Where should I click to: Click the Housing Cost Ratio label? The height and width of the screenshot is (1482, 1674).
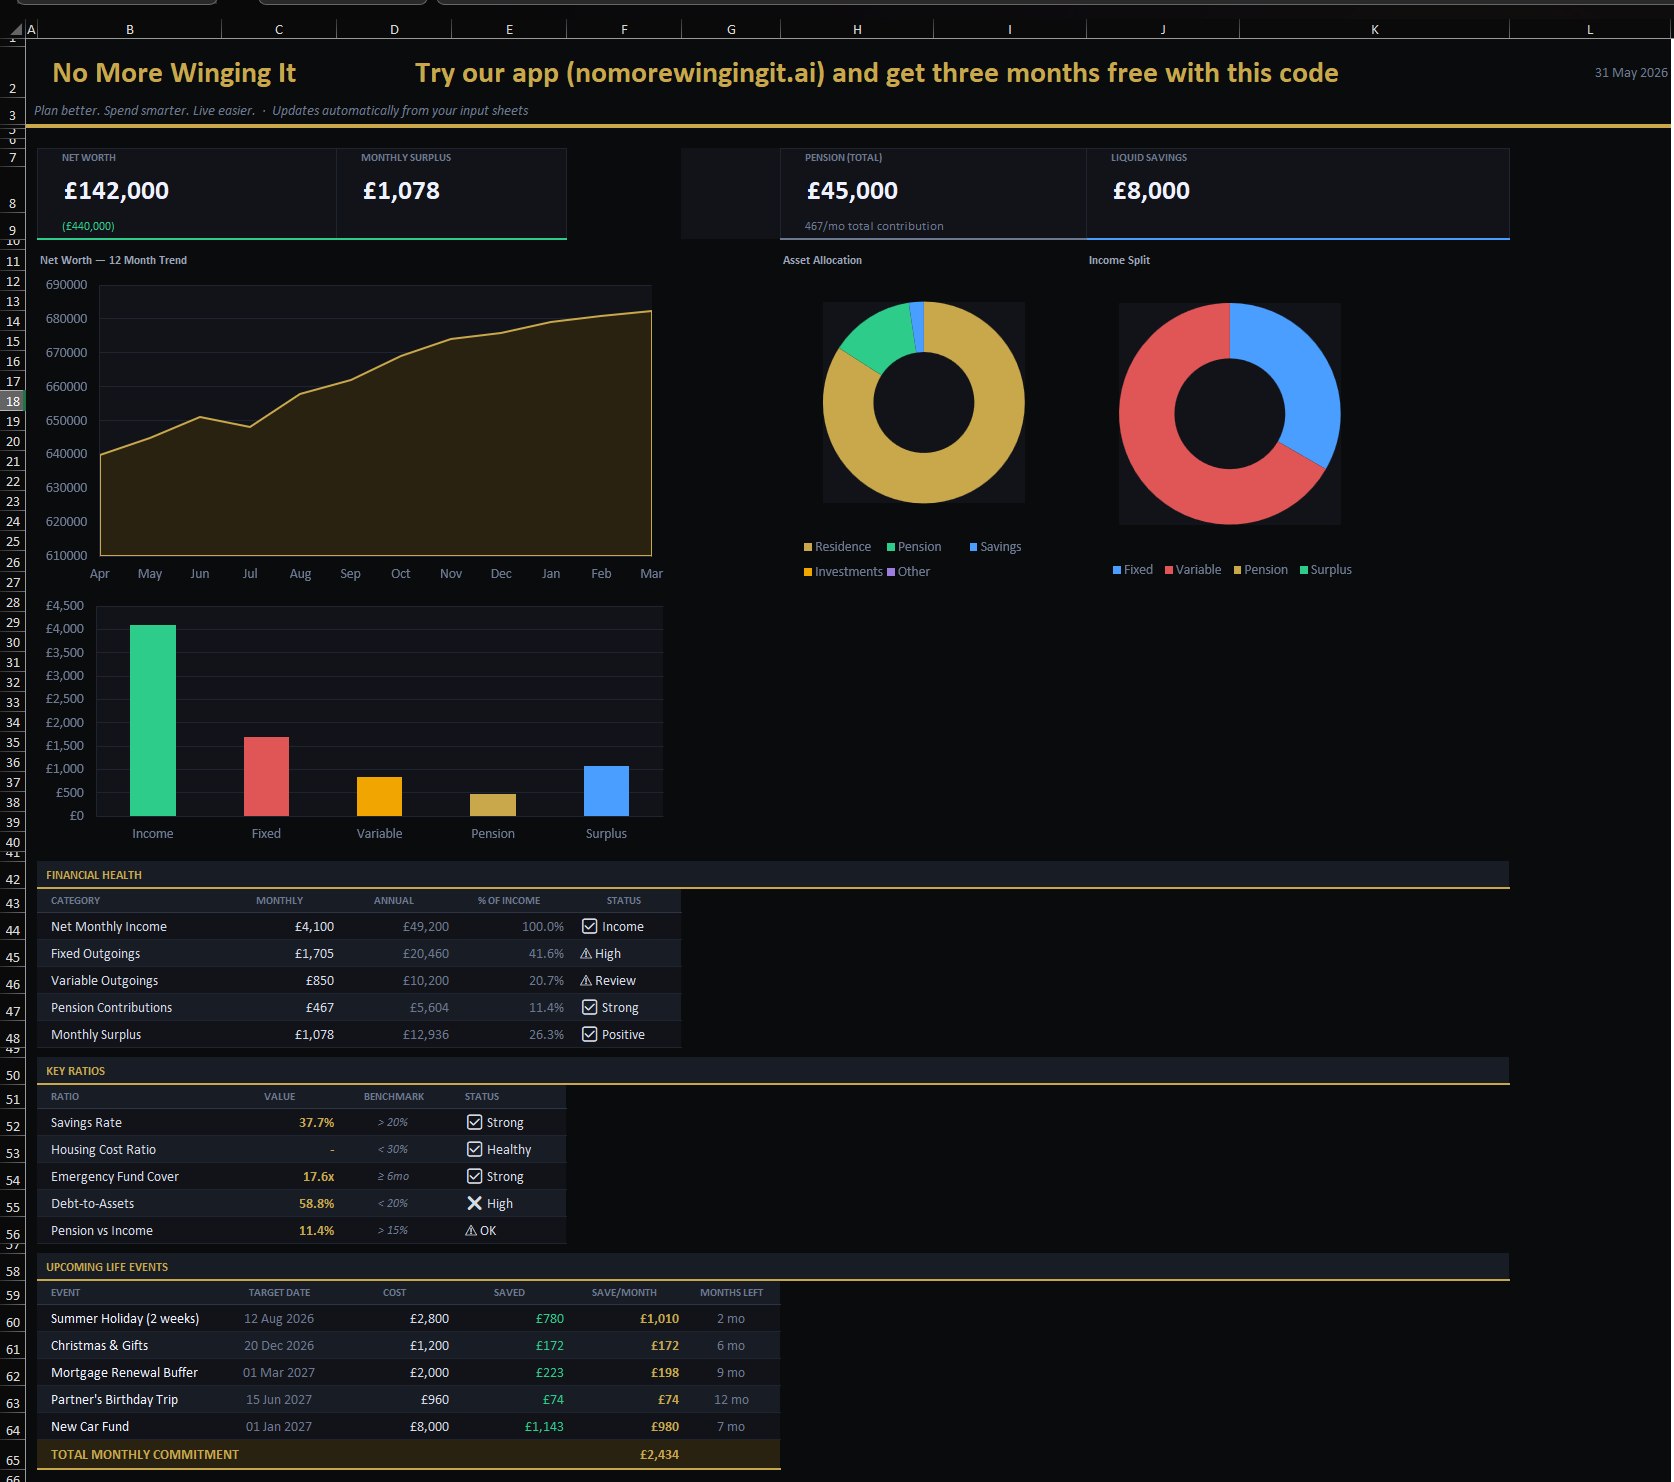tap(103, 1150)
